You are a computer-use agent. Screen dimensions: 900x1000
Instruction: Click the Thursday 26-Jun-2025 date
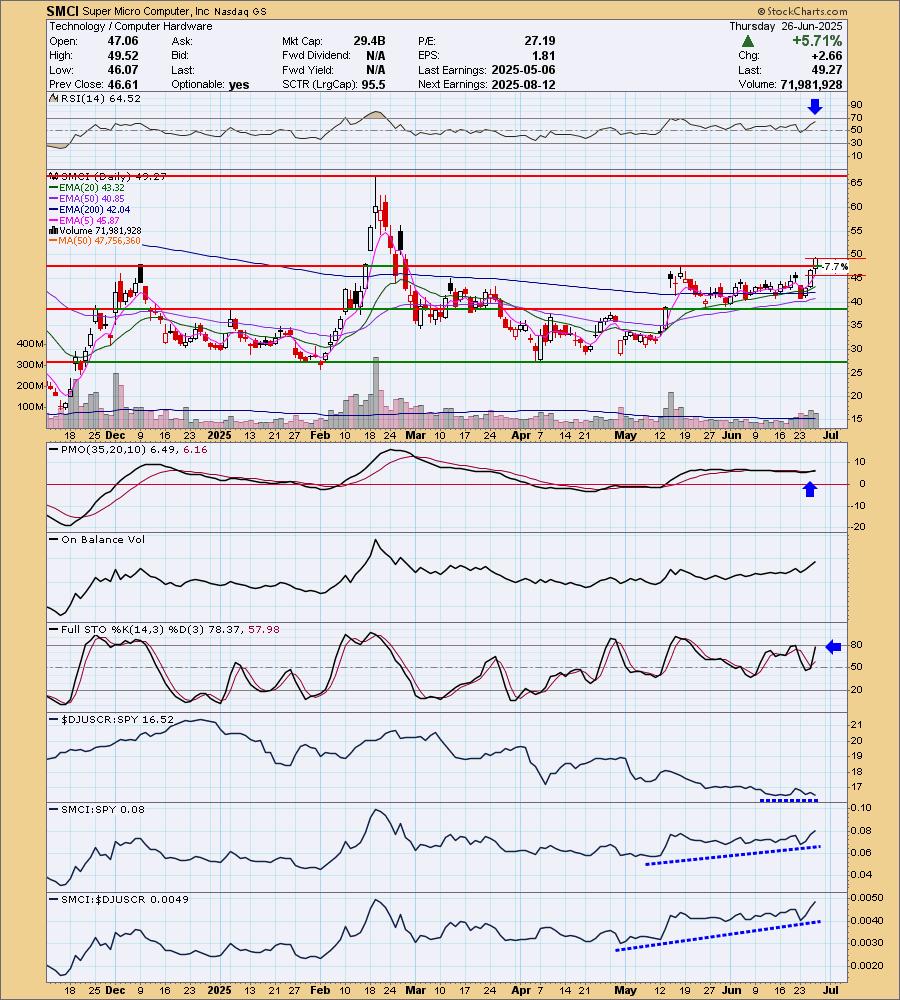click(786, 26)
